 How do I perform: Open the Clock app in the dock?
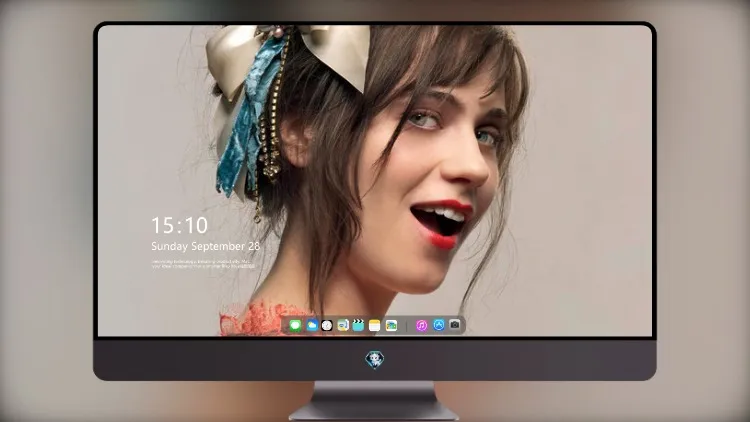[x=327, y=326]
